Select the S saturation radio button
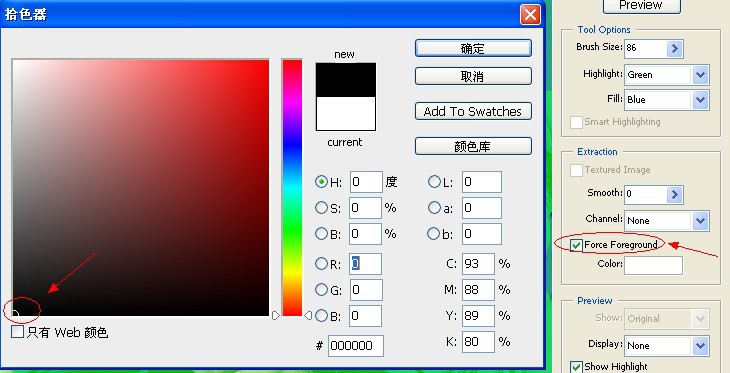730x373 pixels. [321, 208]
